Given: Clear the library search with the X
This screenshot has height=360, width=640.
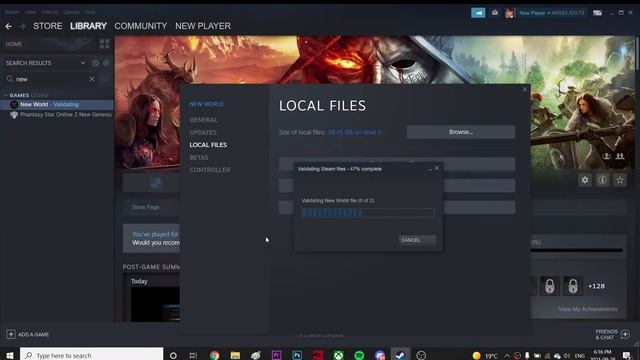Looking at the screenshot, I should point(92,79).
